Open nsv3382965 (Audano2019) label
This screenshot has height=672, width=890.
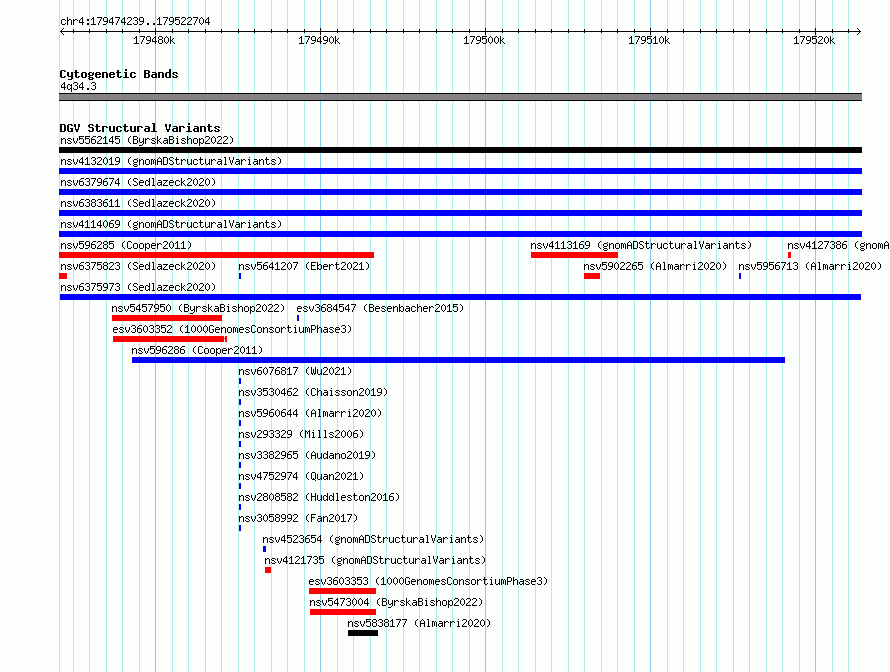click(x=307, y=455)
